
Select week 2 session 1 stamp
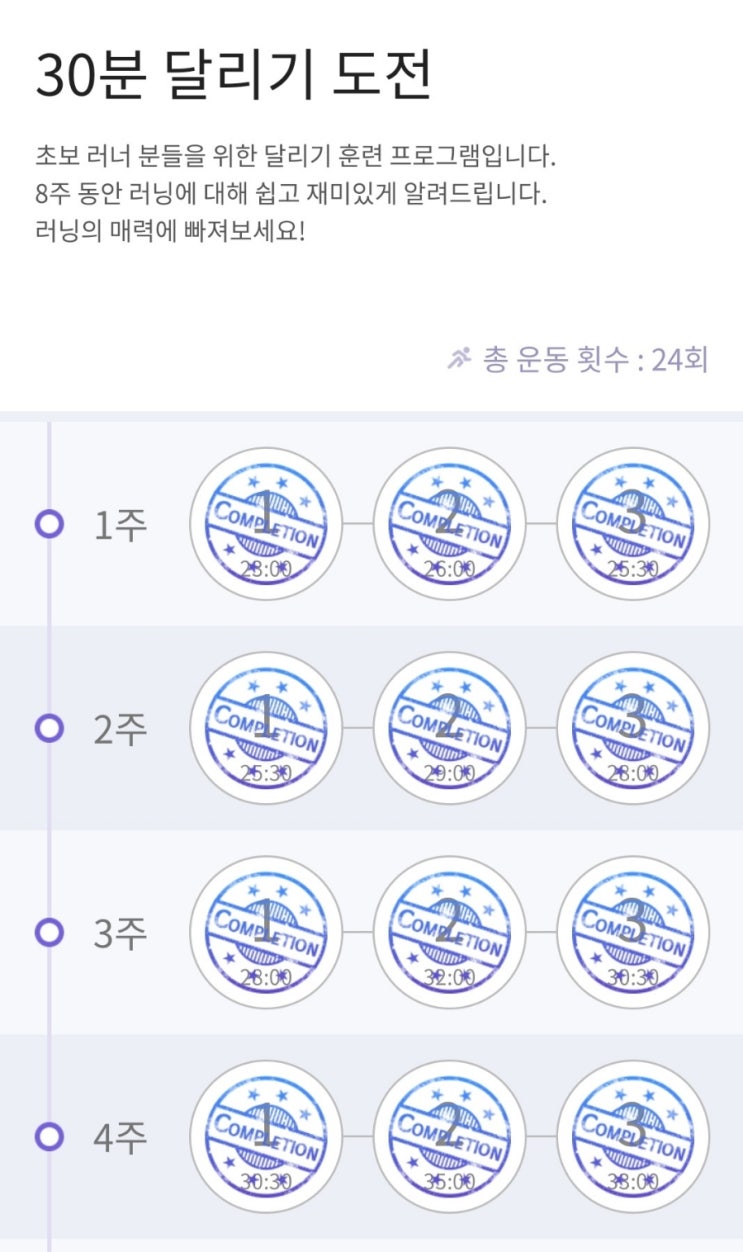click(x=266, y=728)
